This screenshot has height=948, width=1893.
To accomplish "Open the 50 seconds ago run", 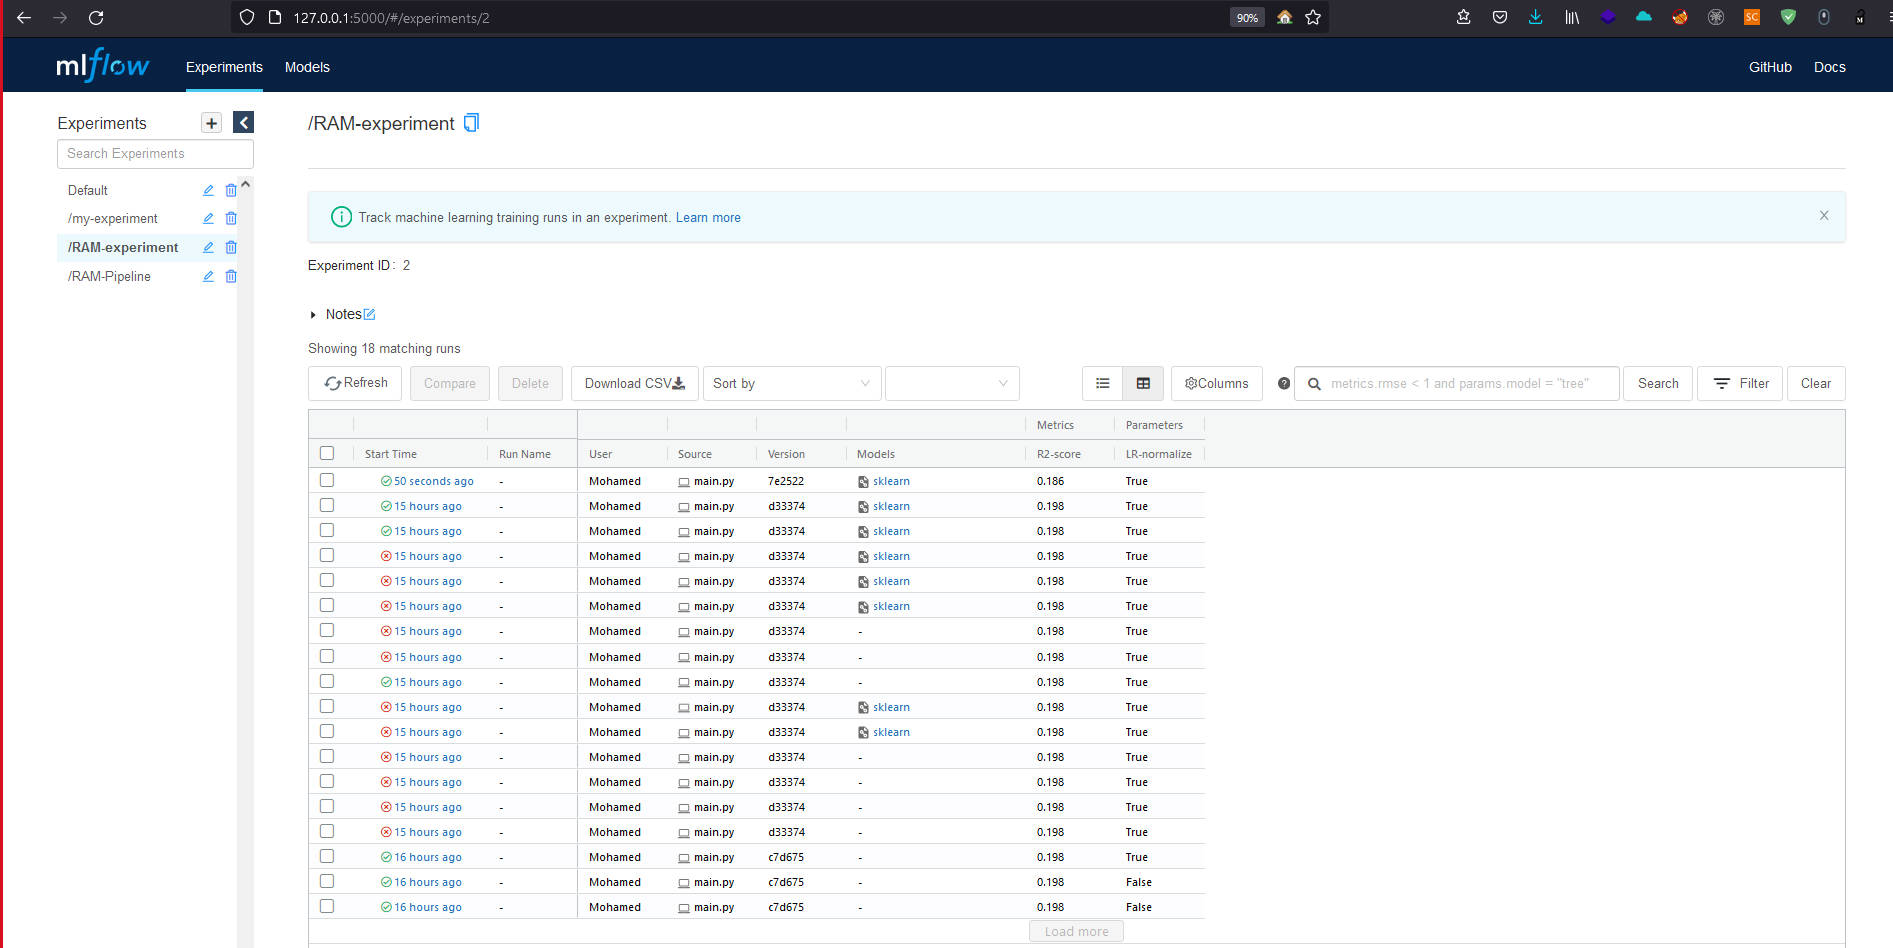I will [433, 481].
